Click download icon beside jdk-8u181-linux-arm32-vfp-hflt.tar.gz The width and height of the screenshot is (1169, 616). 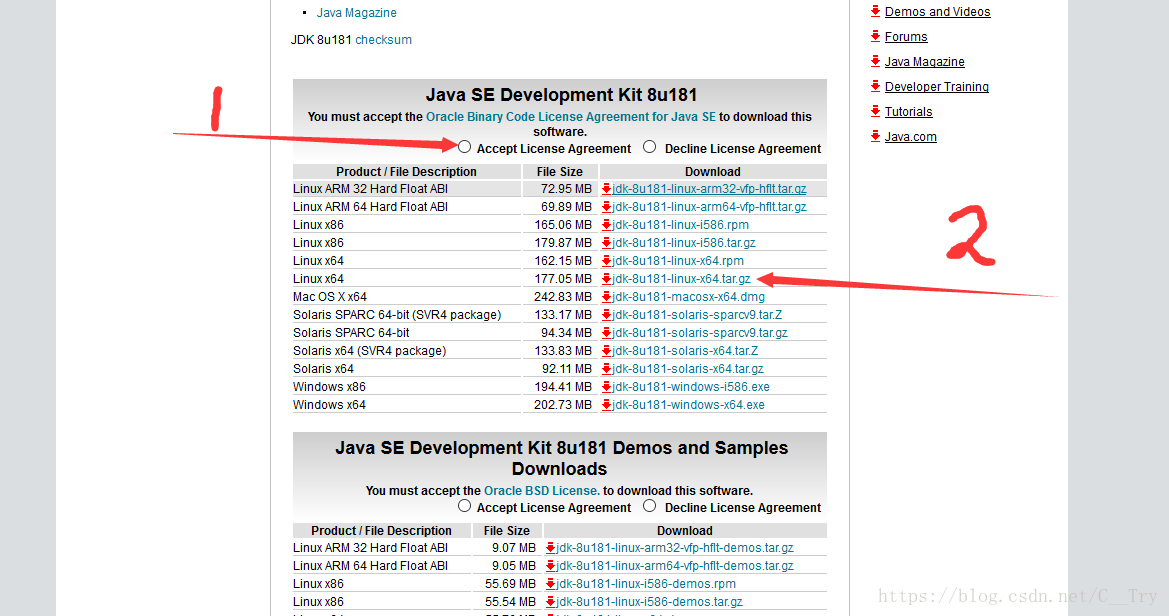(607, 189)
